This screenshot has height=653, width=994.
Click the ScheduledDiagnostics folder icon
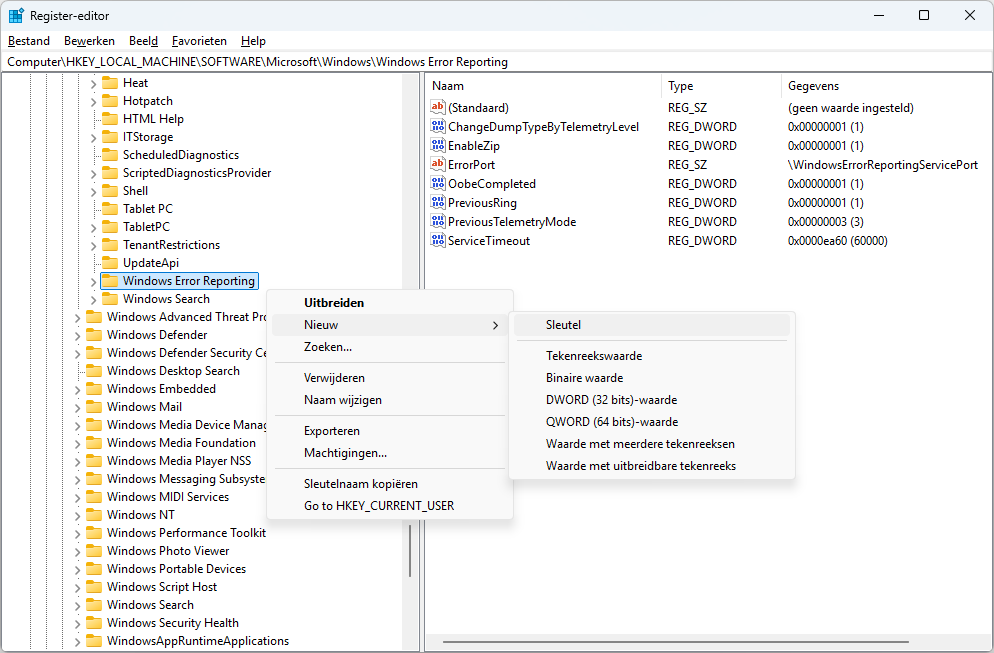click(x=110, y=155)
